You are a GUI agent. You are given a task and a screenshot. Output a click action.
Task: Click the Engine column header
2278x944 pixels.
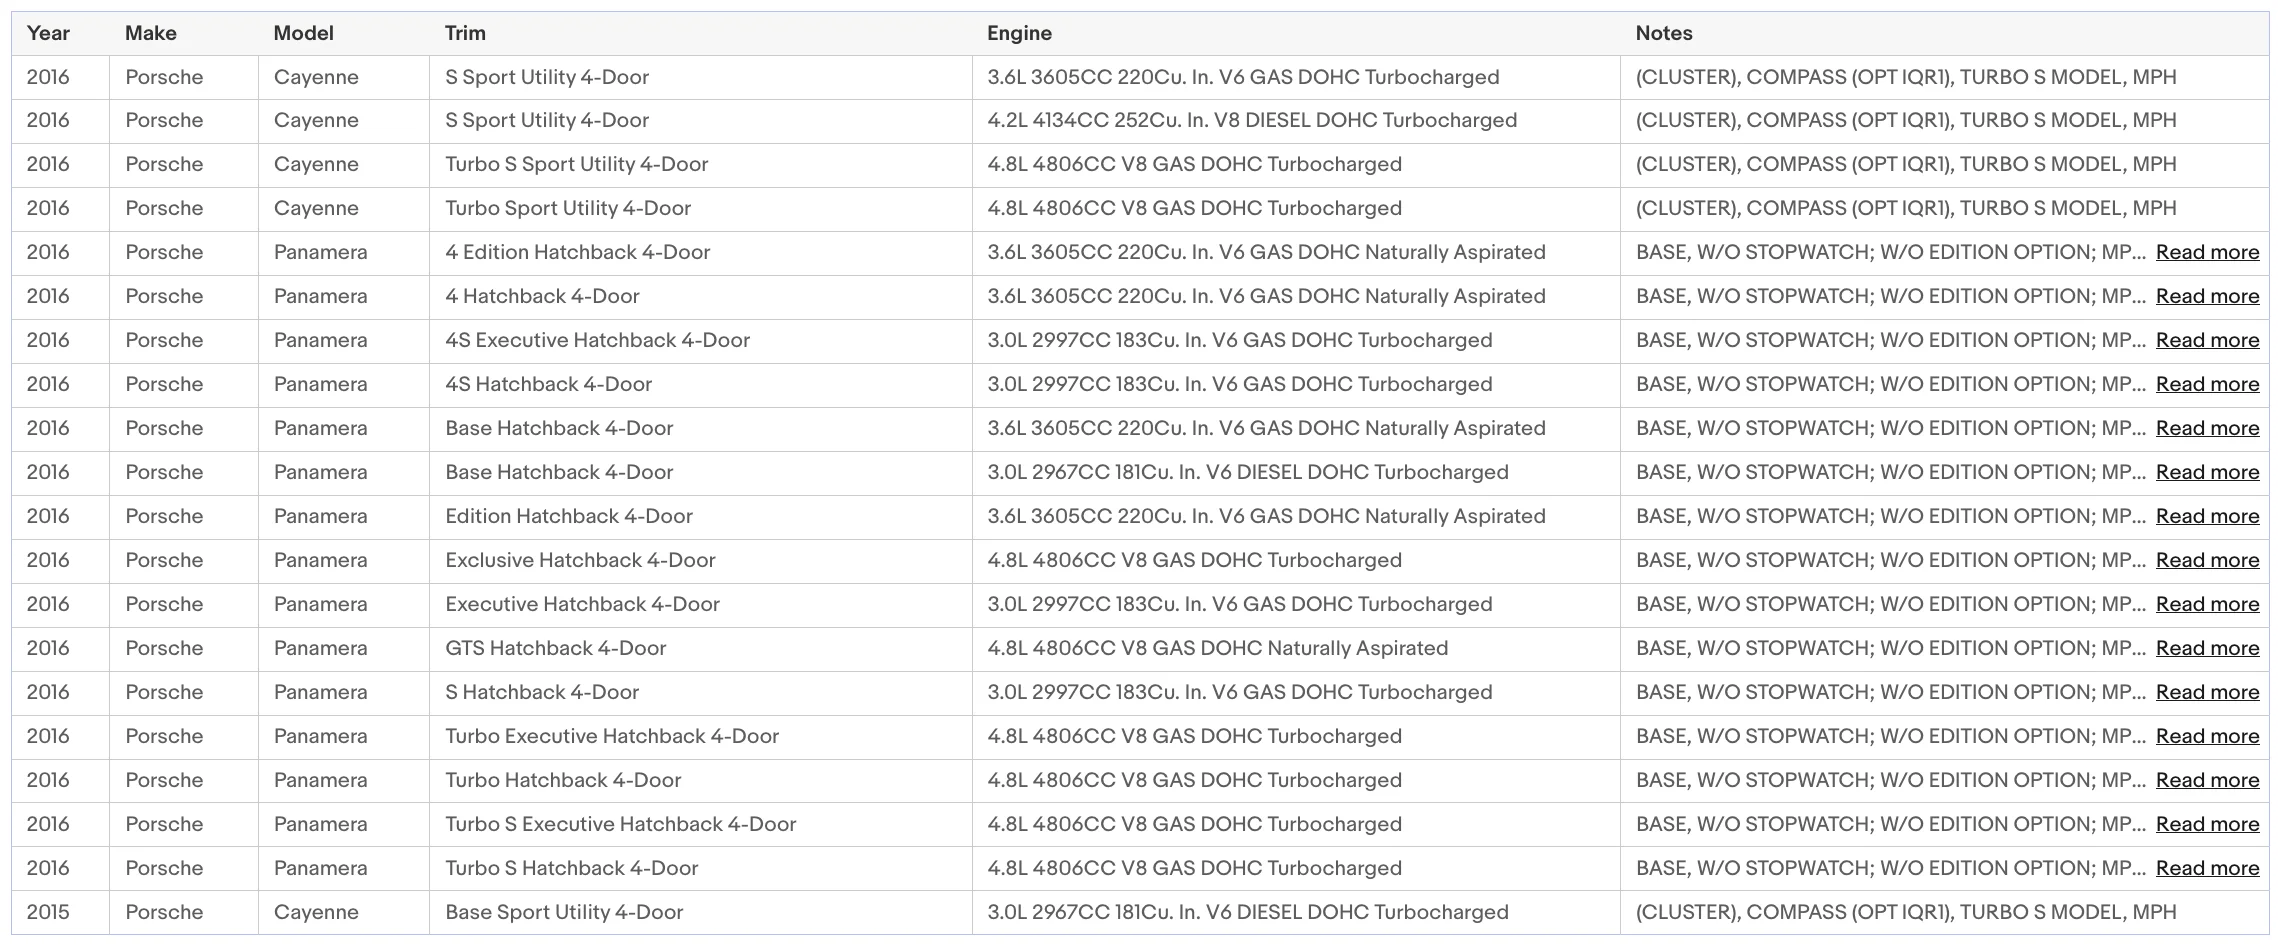1019,33
